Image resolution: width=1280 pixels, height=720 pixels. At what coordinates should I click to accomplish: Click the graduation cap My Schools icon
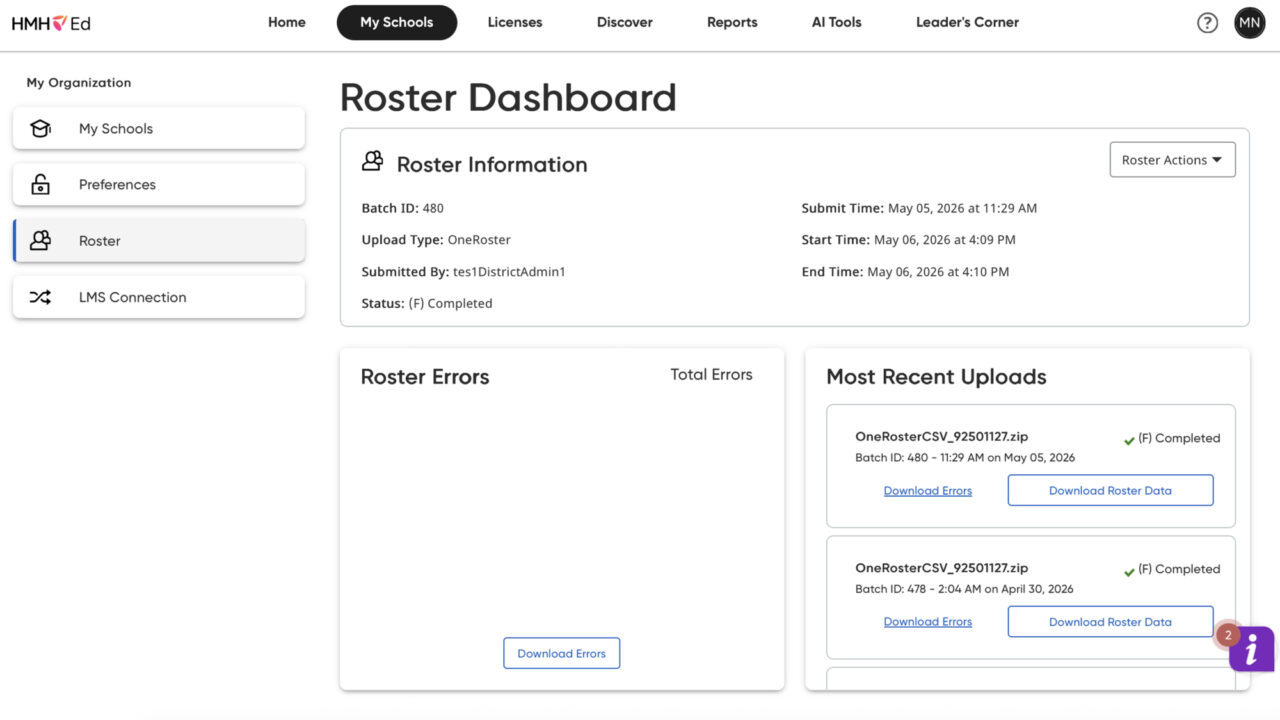point(40,128)
